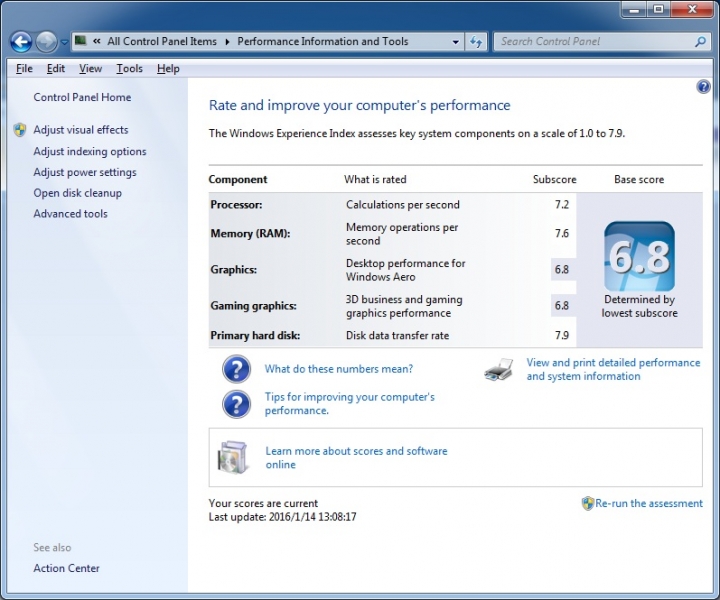Image resolution: width=720 pixels, height=600 pixels.
Task: Expand the double-chevron breadcrumb overflow
Action: 96,41
